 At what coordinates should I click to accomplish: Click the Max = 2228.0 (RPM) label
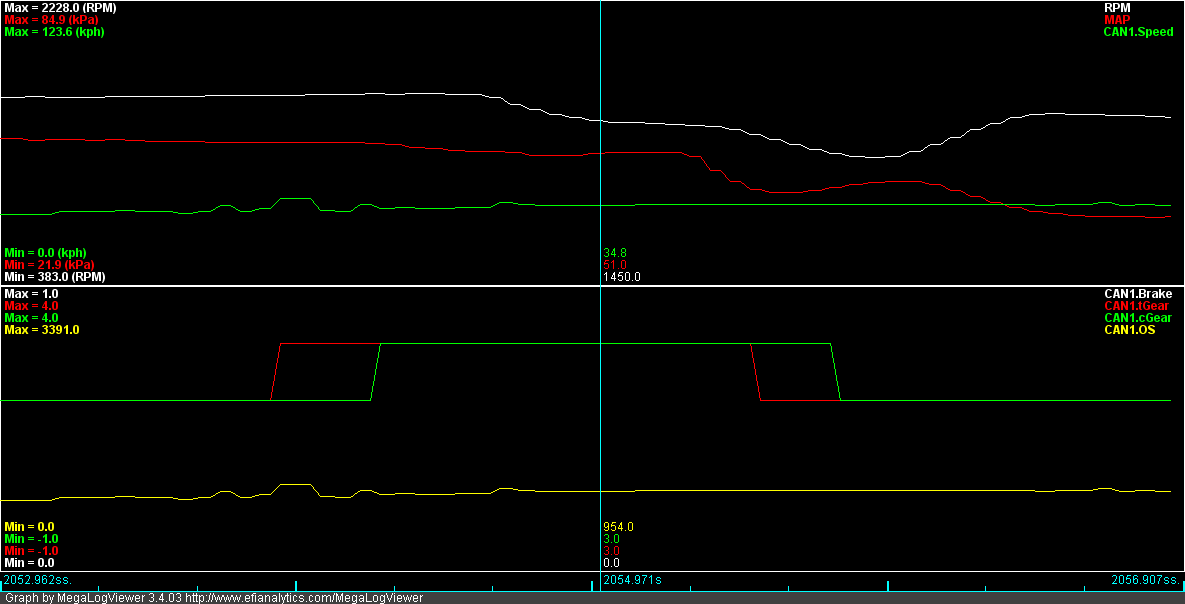(60, 7)
